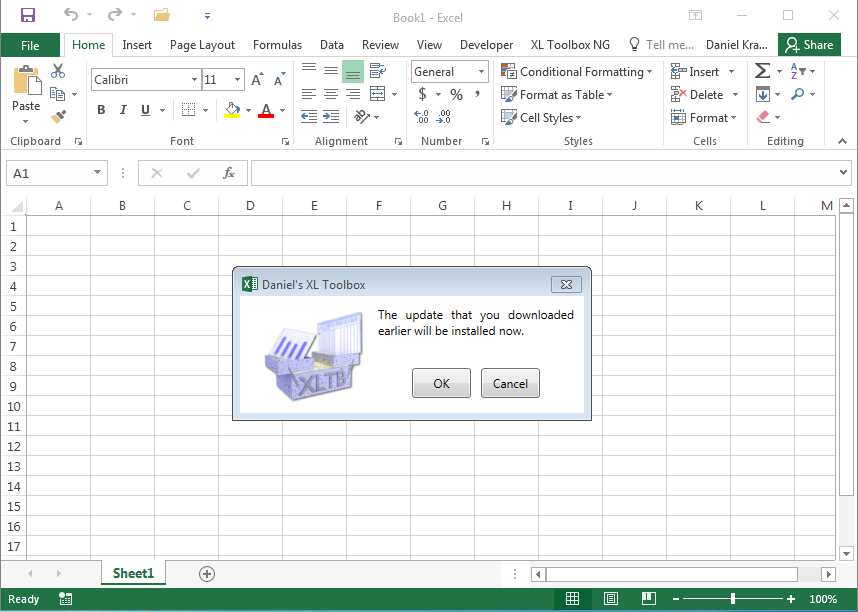Click the Undo arrow icon
Image resolution: width=858 pixels, height=612 pixels.
[x=71, y=14]
